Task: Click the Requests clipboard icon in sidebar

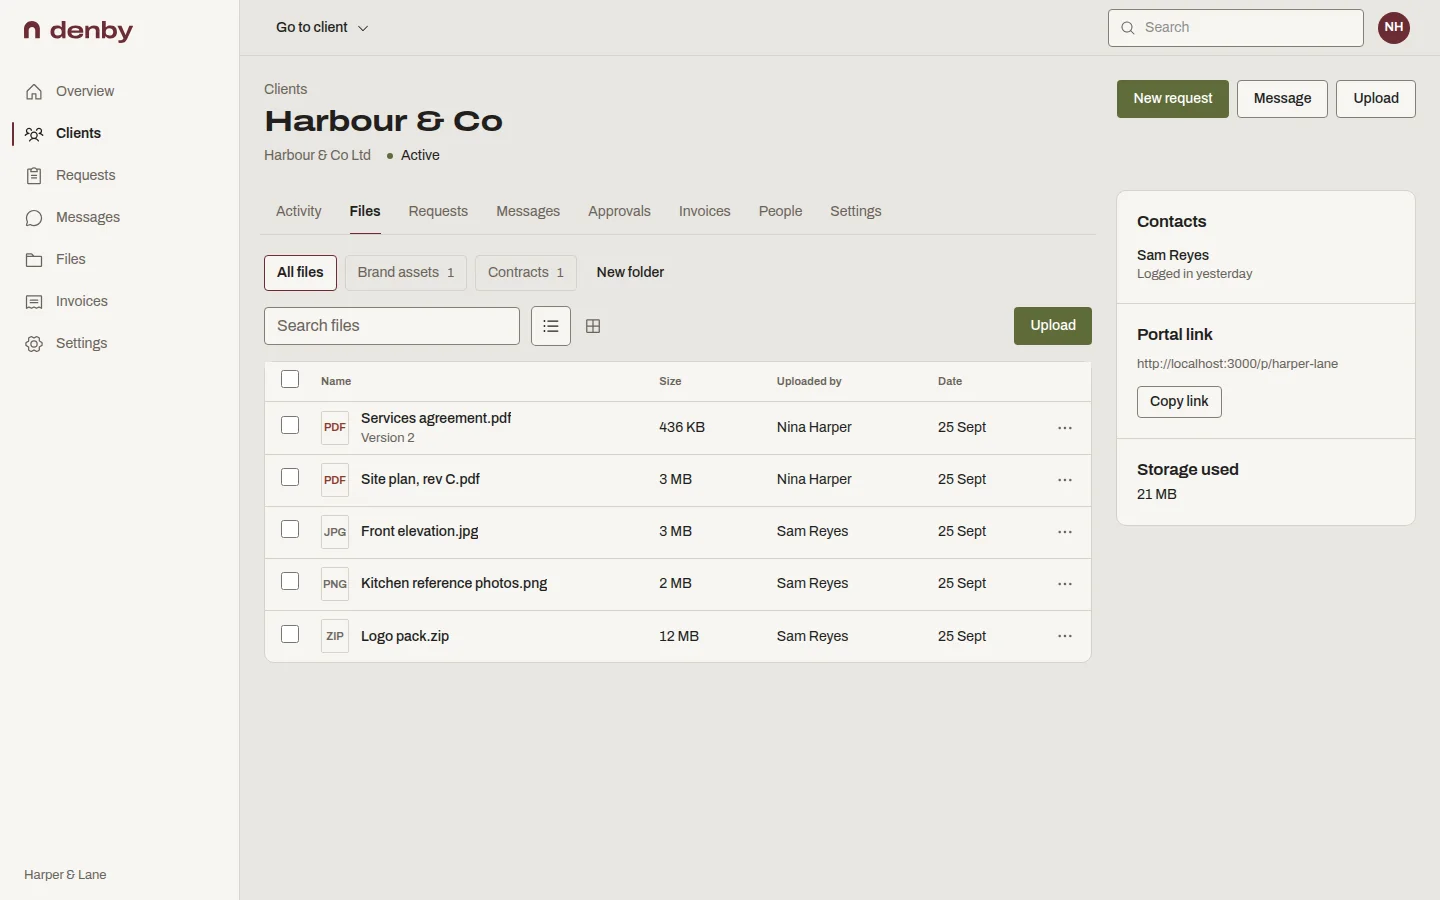Action: (34, 176)
